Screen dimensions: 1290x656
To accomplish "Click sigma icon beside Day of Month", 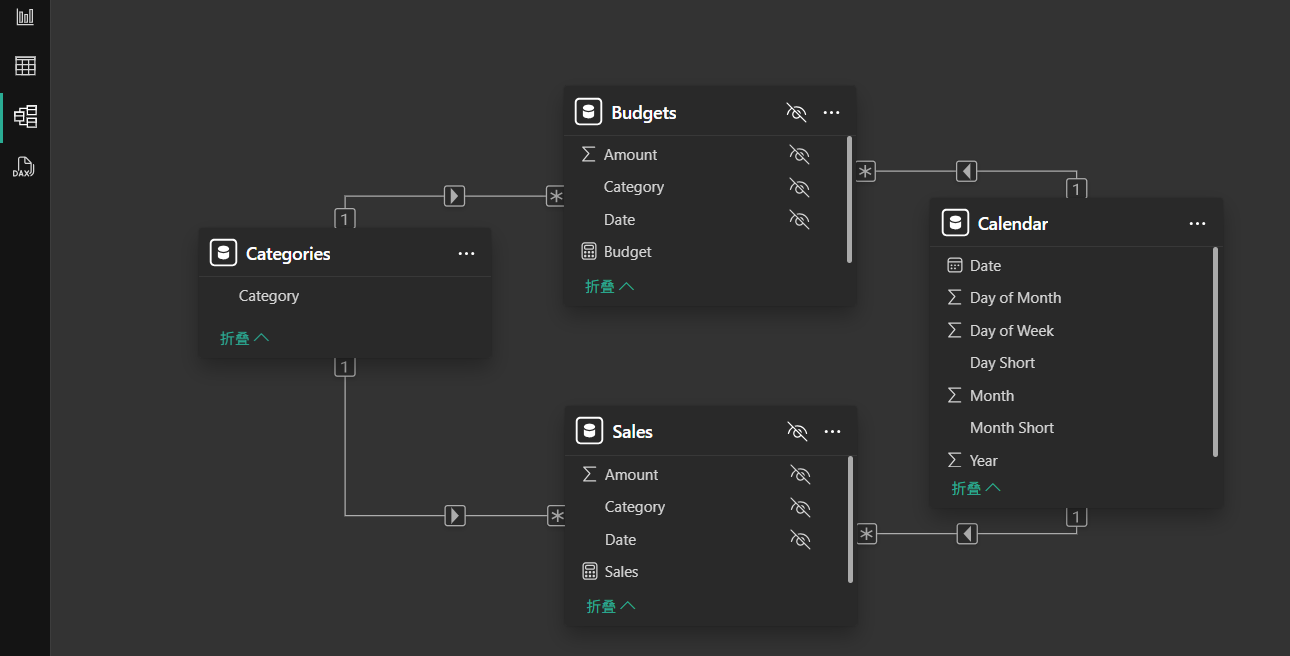I will pos(954,298).
